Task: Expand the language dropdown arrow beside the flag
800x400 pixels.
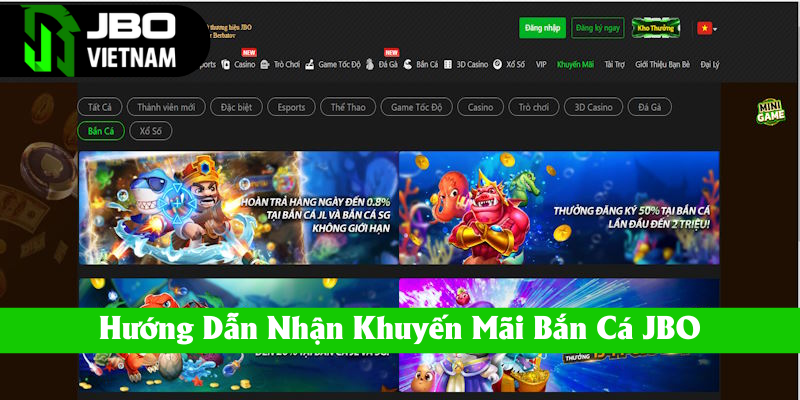Action: (x=715, y=29)
